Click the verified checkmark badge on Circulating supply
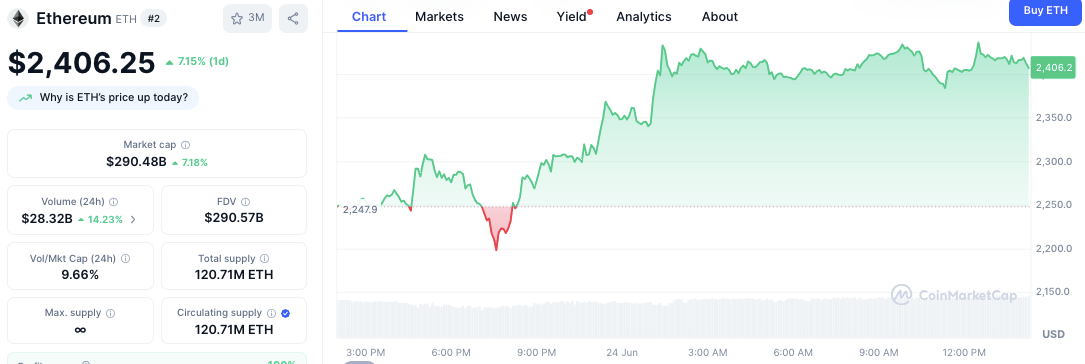 [286, 313]
